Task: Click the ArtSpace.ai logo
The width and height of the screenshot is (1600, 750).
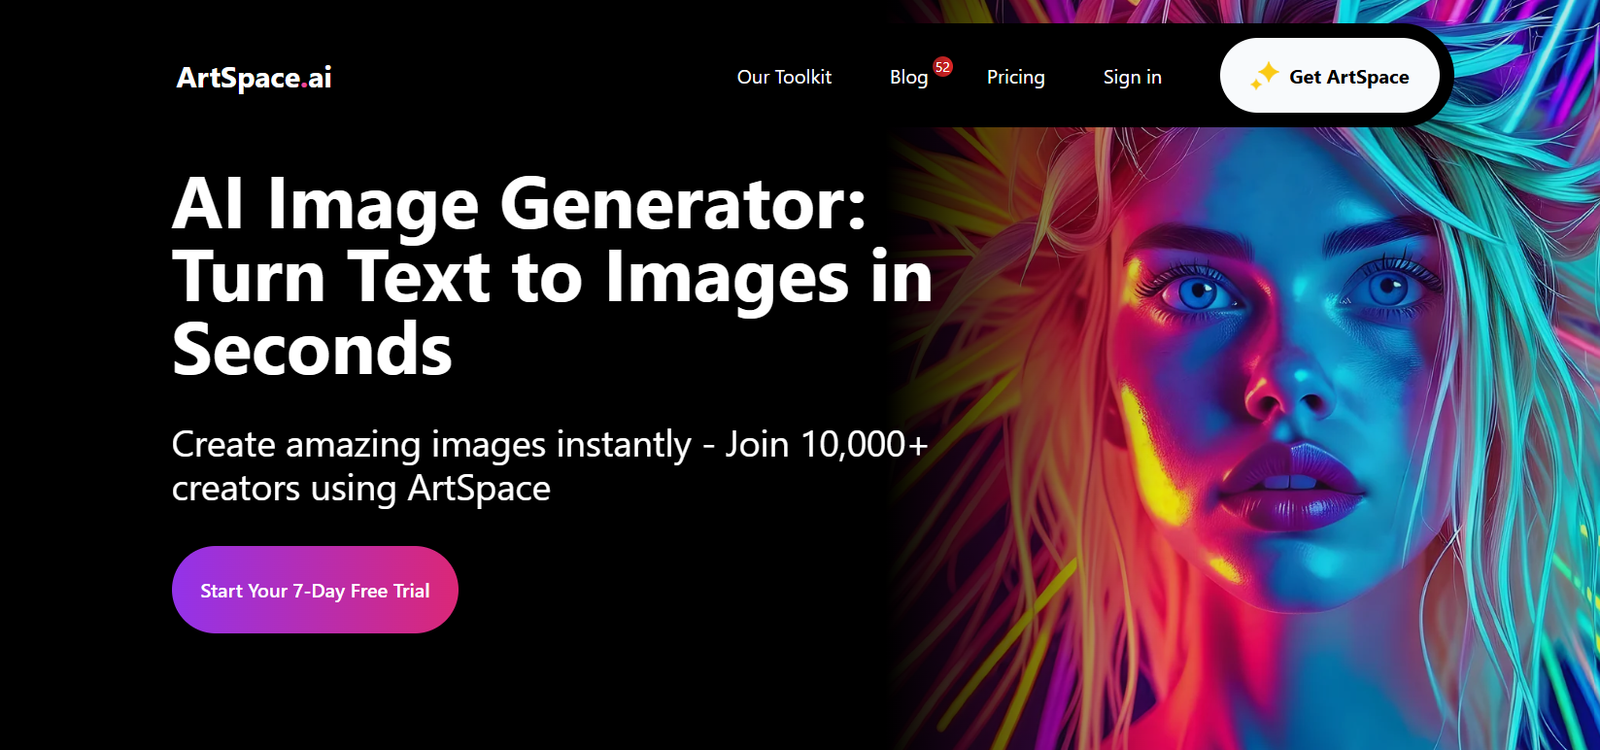Action: (x=254, y=78)
